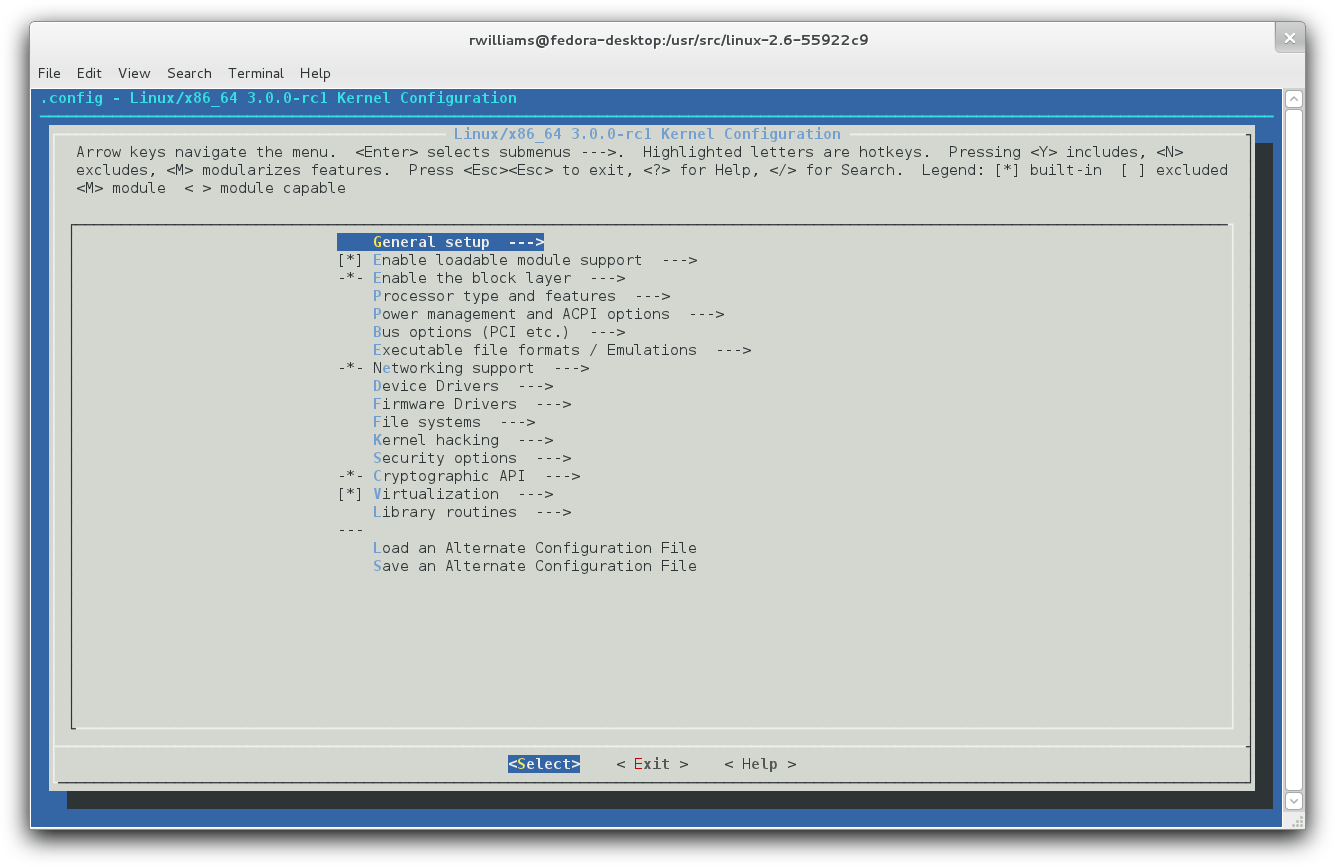
Task: Open Power management and ACPI options
Action: [x=548, y=314]
